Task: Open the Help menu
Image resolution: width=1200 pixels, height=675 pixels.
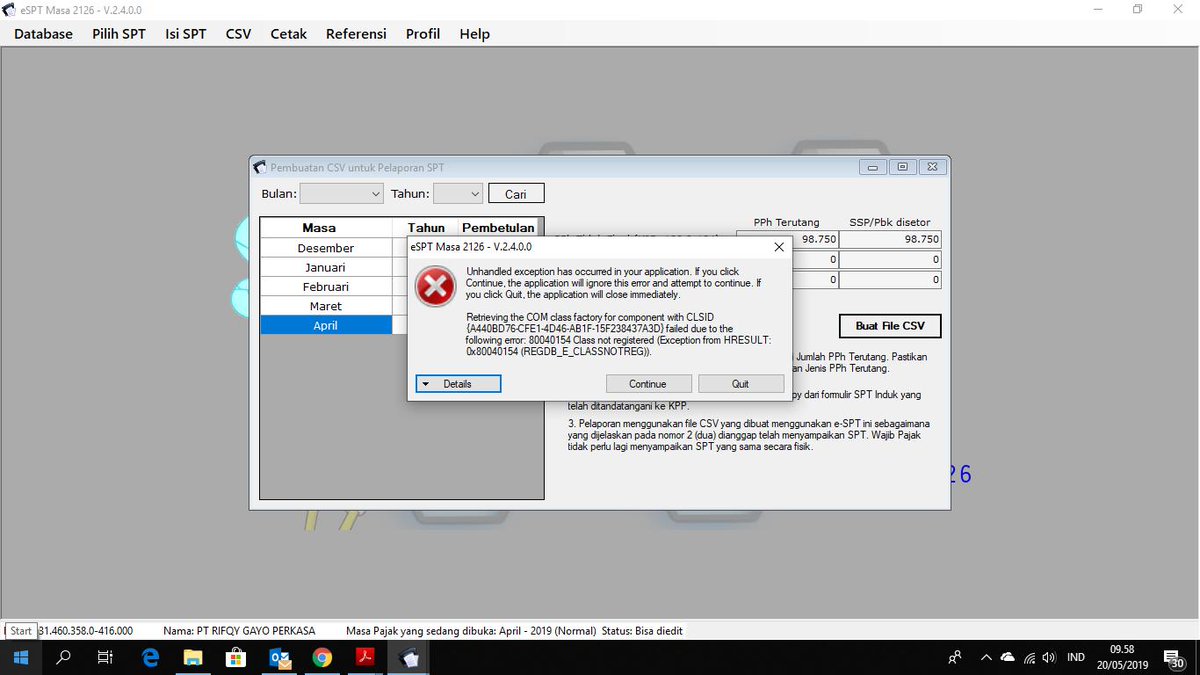Action: tap(475, 34)
